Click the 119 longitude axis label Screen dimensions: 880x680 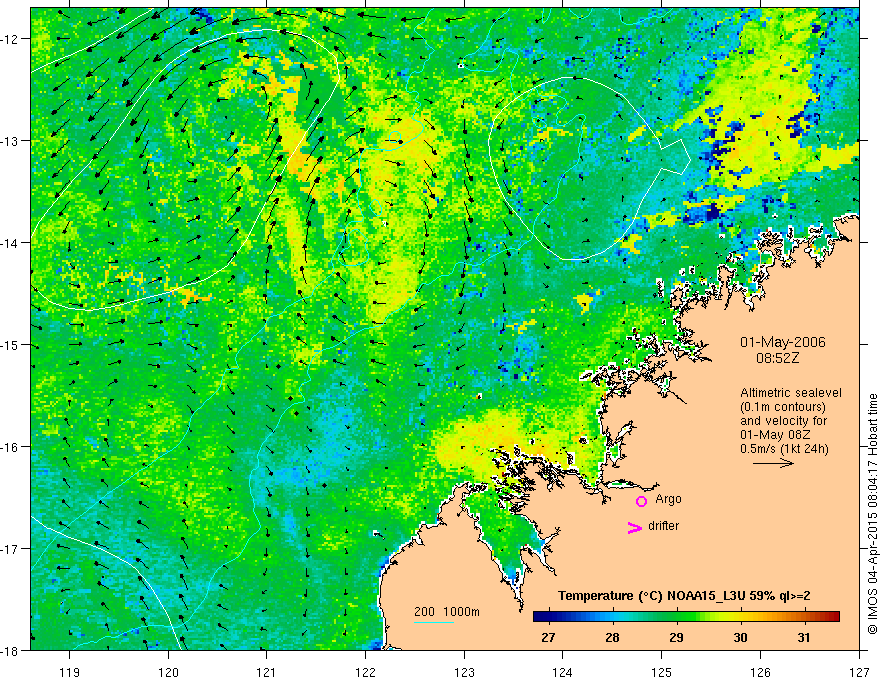(x=70, y=672)
